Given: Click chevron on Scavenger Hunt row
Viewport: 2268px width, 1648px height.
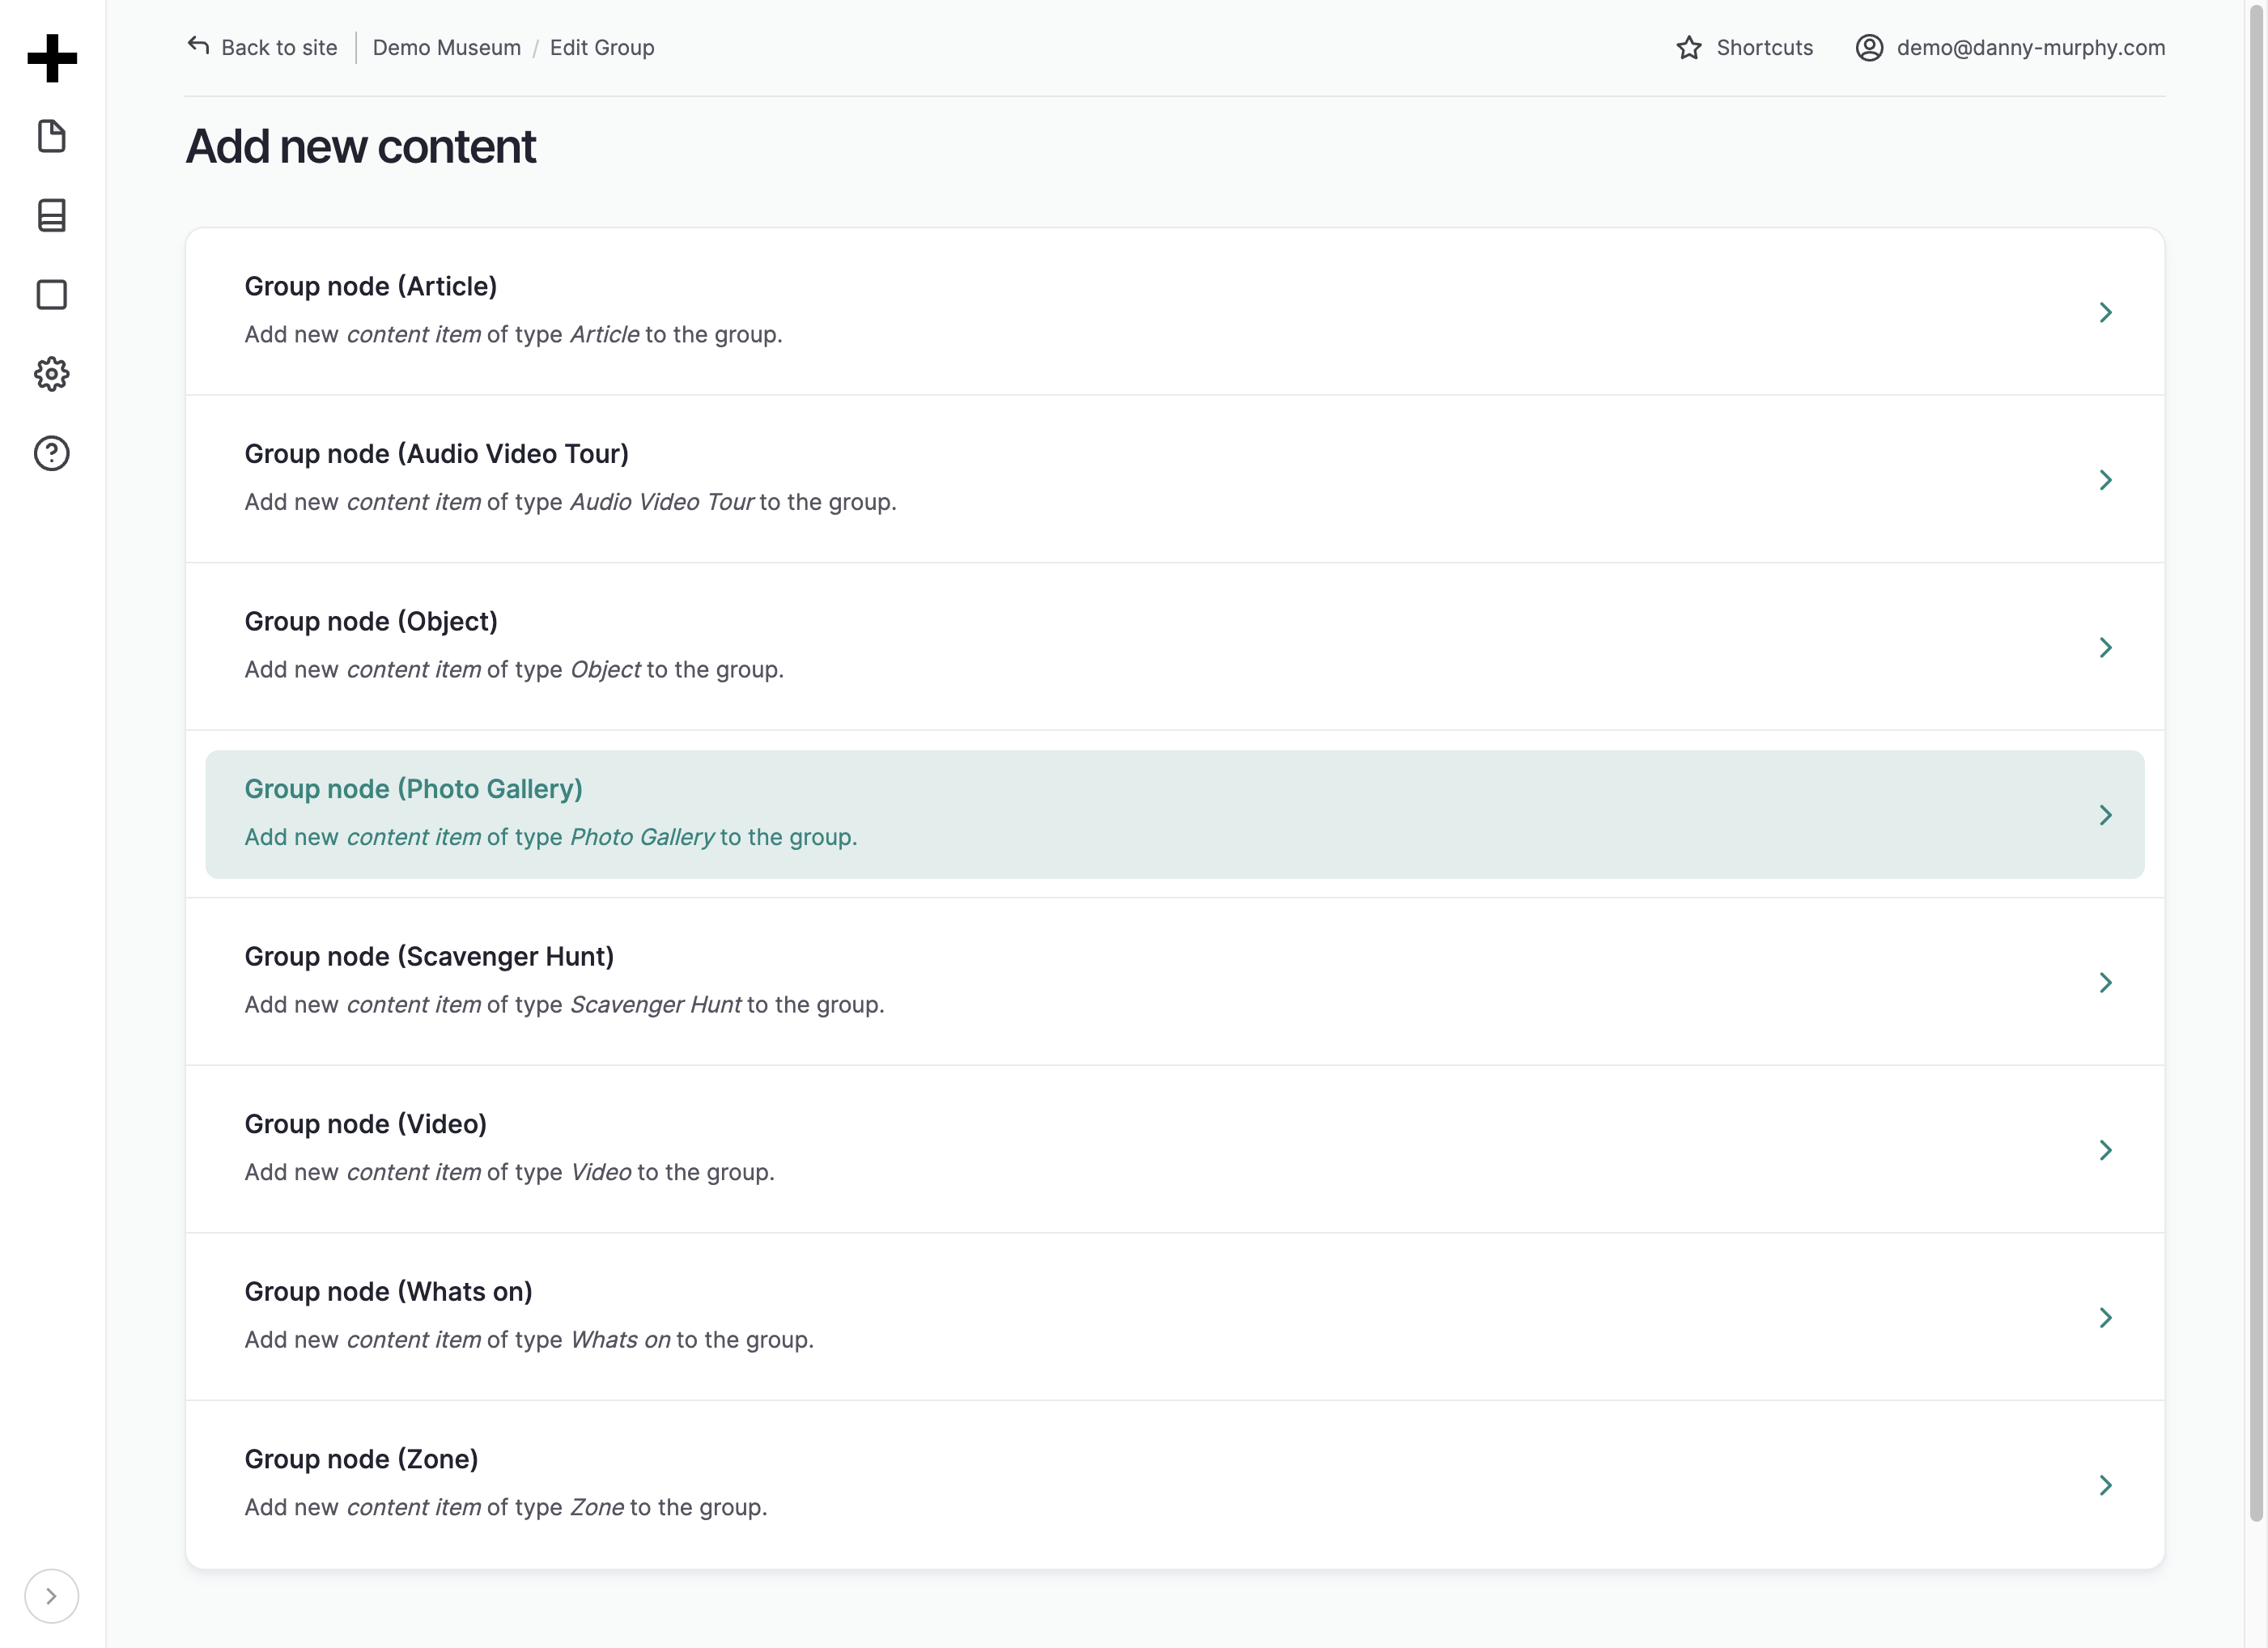Looking at the screenshot, I should [x=2106, y=982].
